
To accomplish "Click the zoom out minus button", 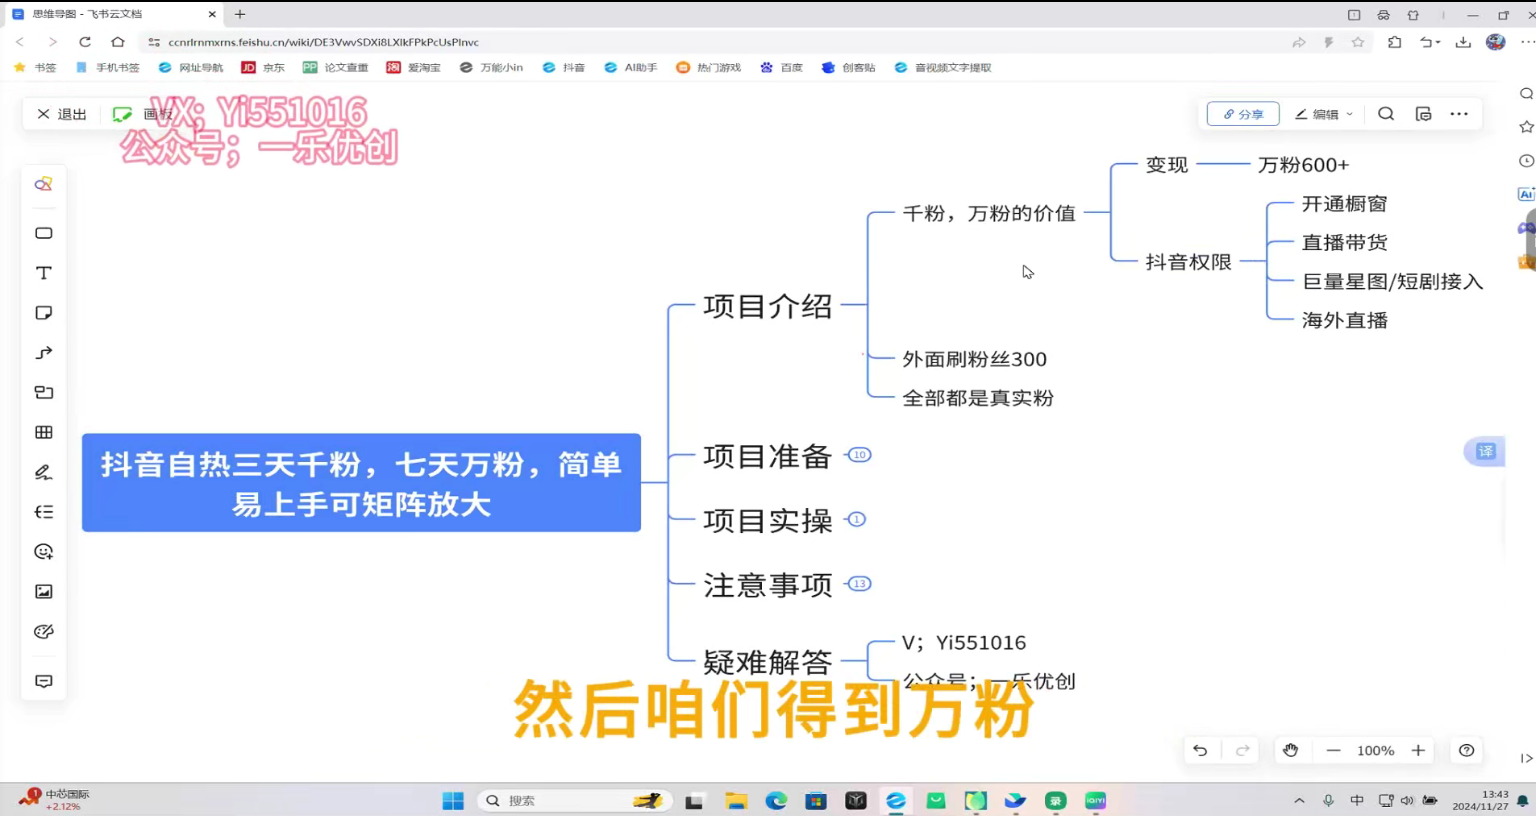I will point(1333,751).
